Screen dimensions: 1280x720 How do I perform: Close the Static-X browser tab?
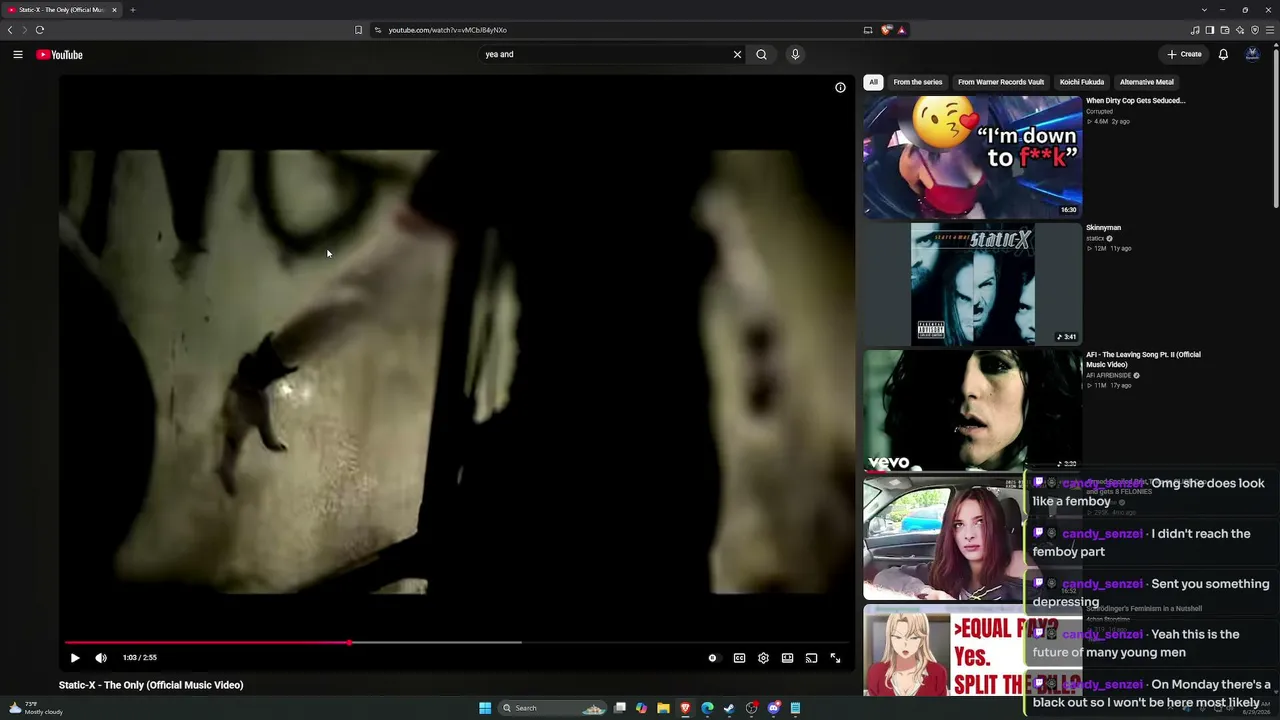point(114,10)
